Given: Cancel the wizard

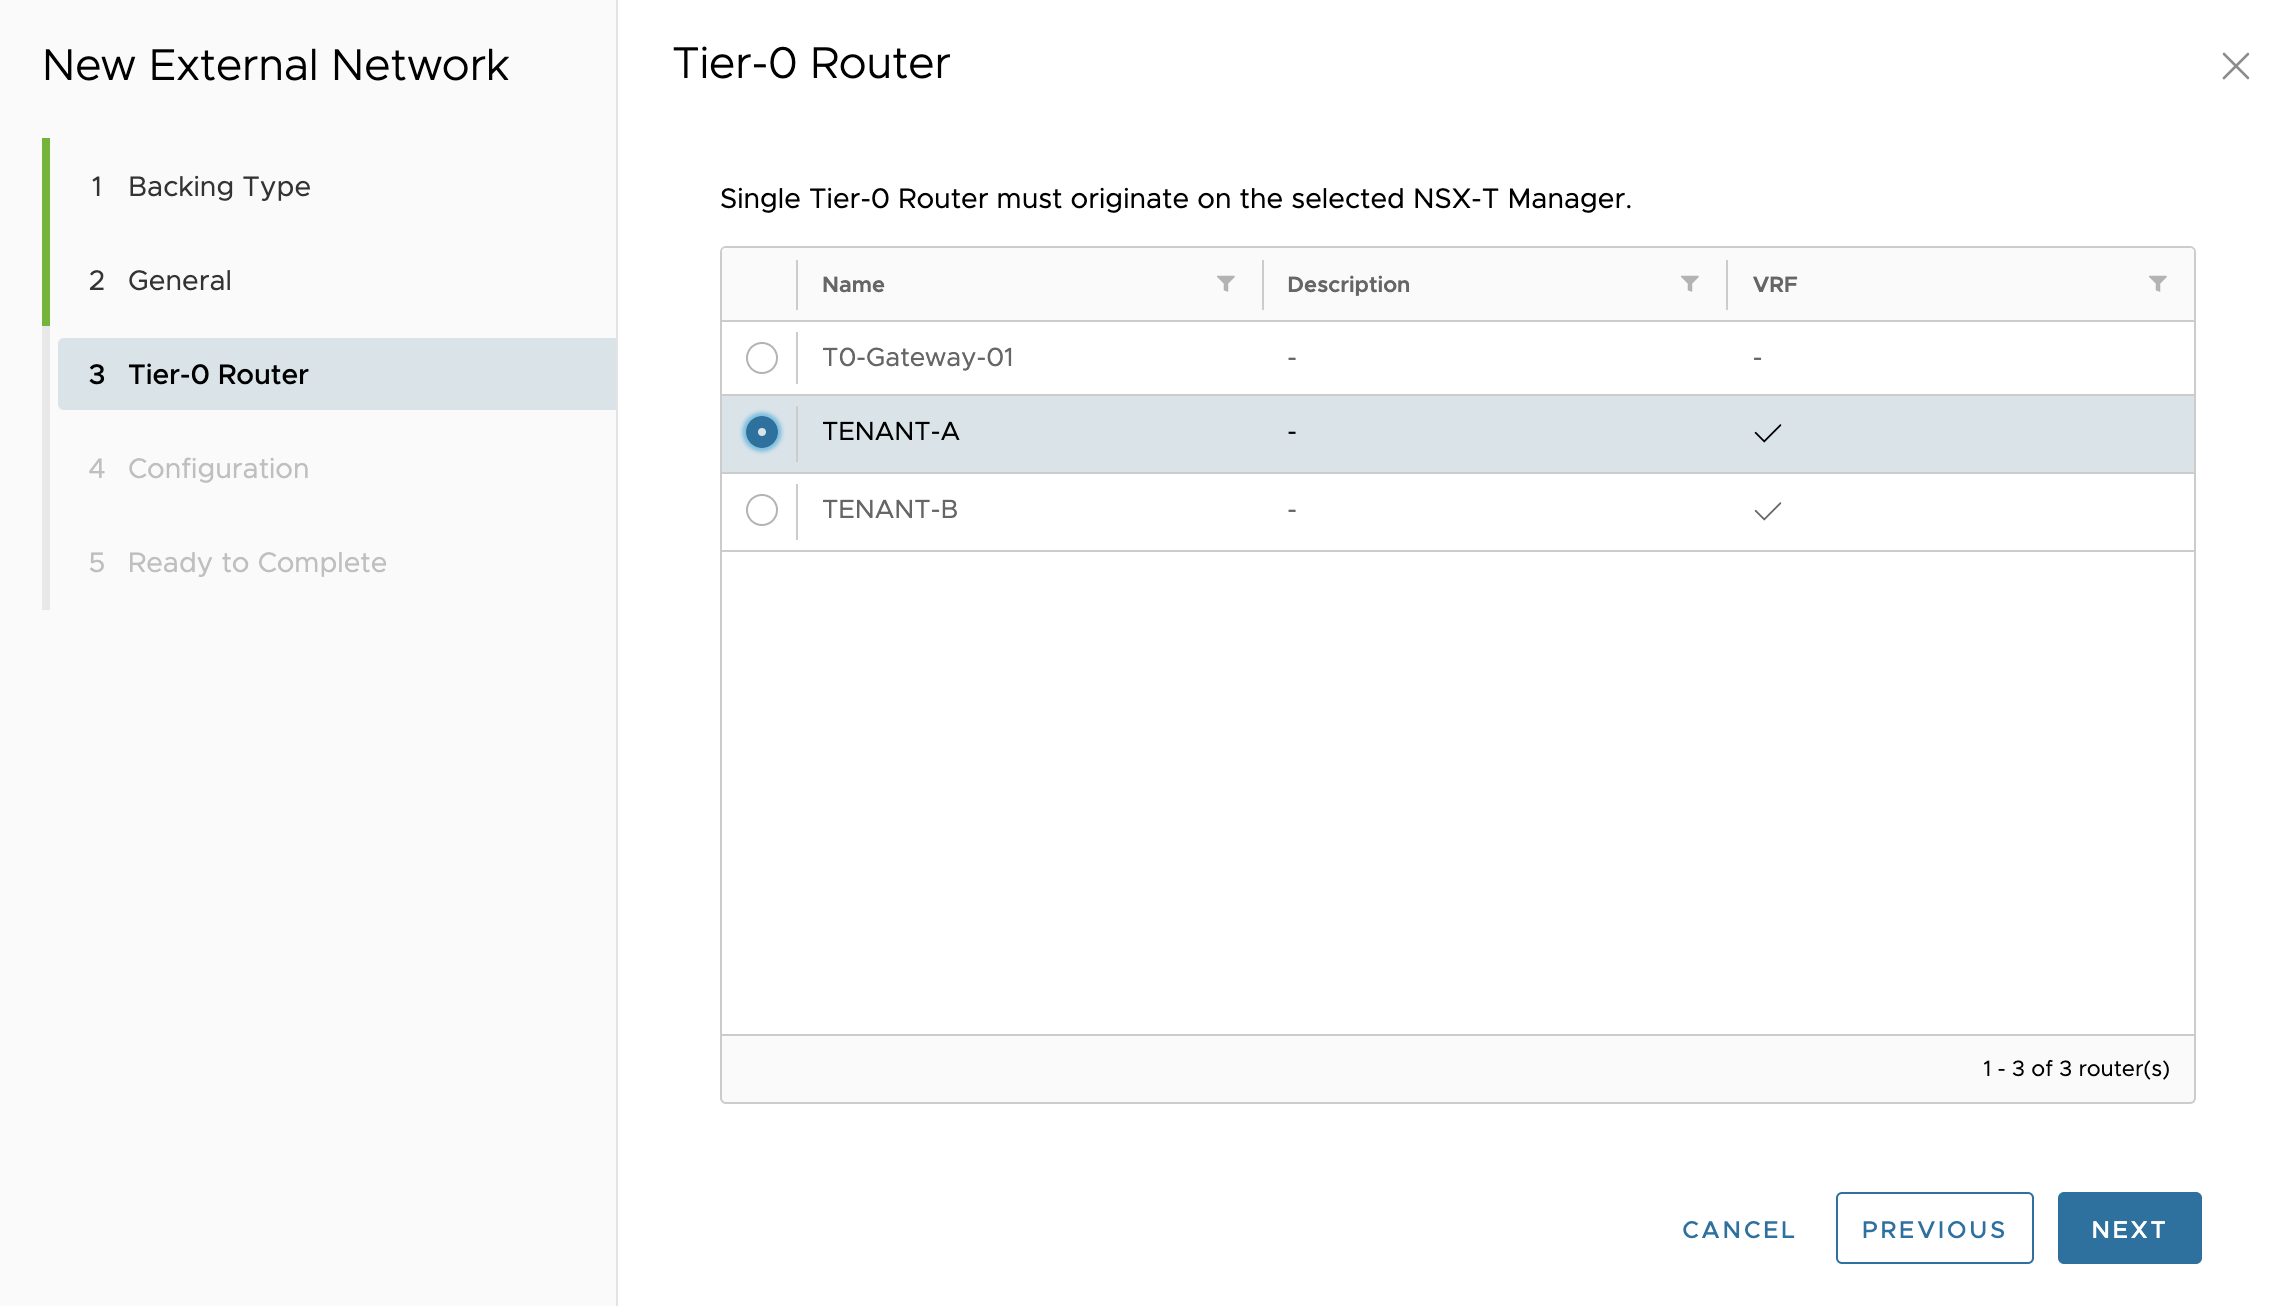Looking at the screenshot, I should click(x=1738, y=1229).
